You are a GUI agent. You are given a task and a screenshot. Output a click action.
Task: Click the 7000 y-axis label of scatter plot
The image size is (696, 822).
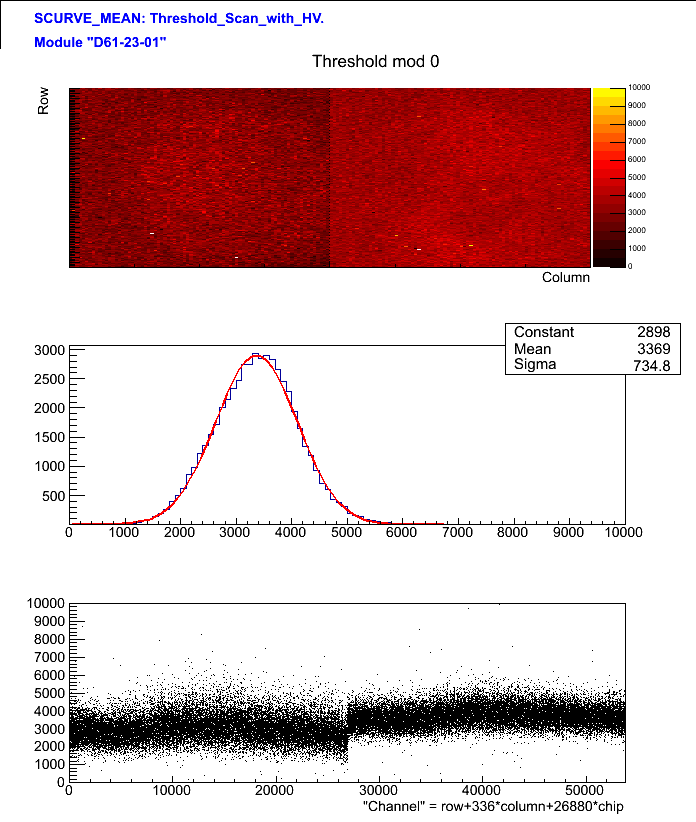point(49,657)
